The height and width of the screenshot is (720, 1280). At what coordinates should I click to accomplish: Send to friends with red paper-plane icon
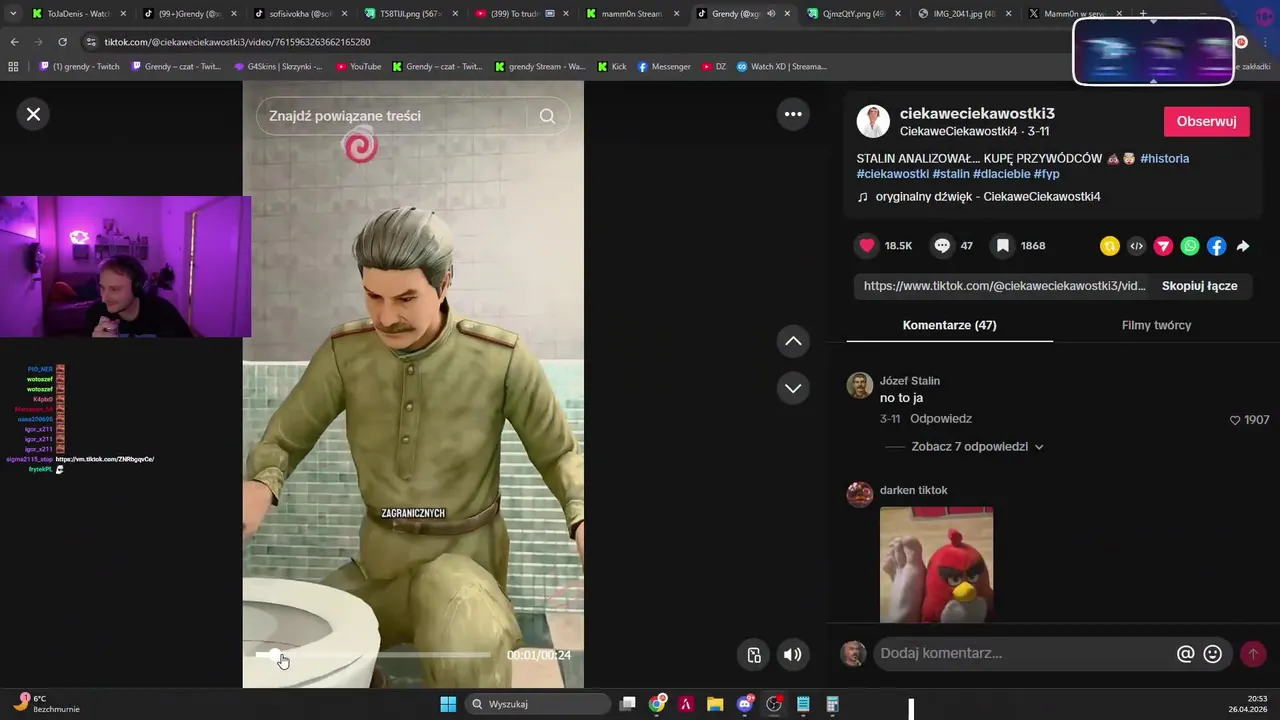(1163, 246)
